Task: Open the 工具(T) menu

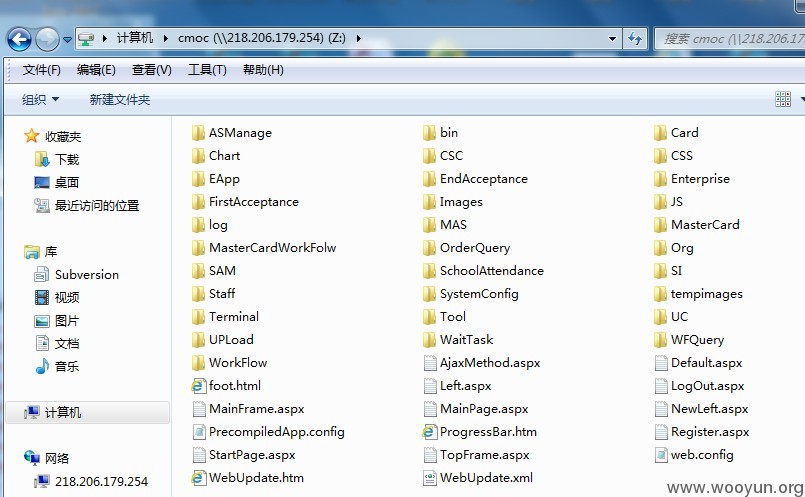Action: coord(207,70)
